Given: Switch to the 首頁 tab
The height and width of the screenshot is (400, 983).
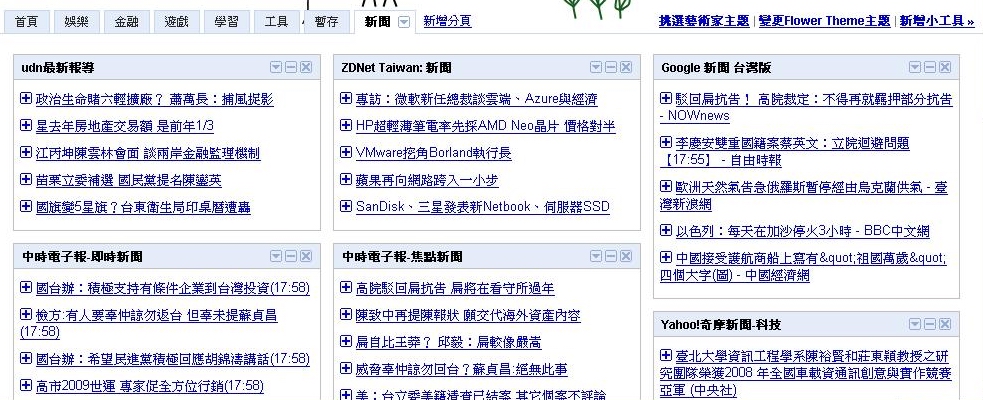Looking at the screenshot, I should click(26, 22).
